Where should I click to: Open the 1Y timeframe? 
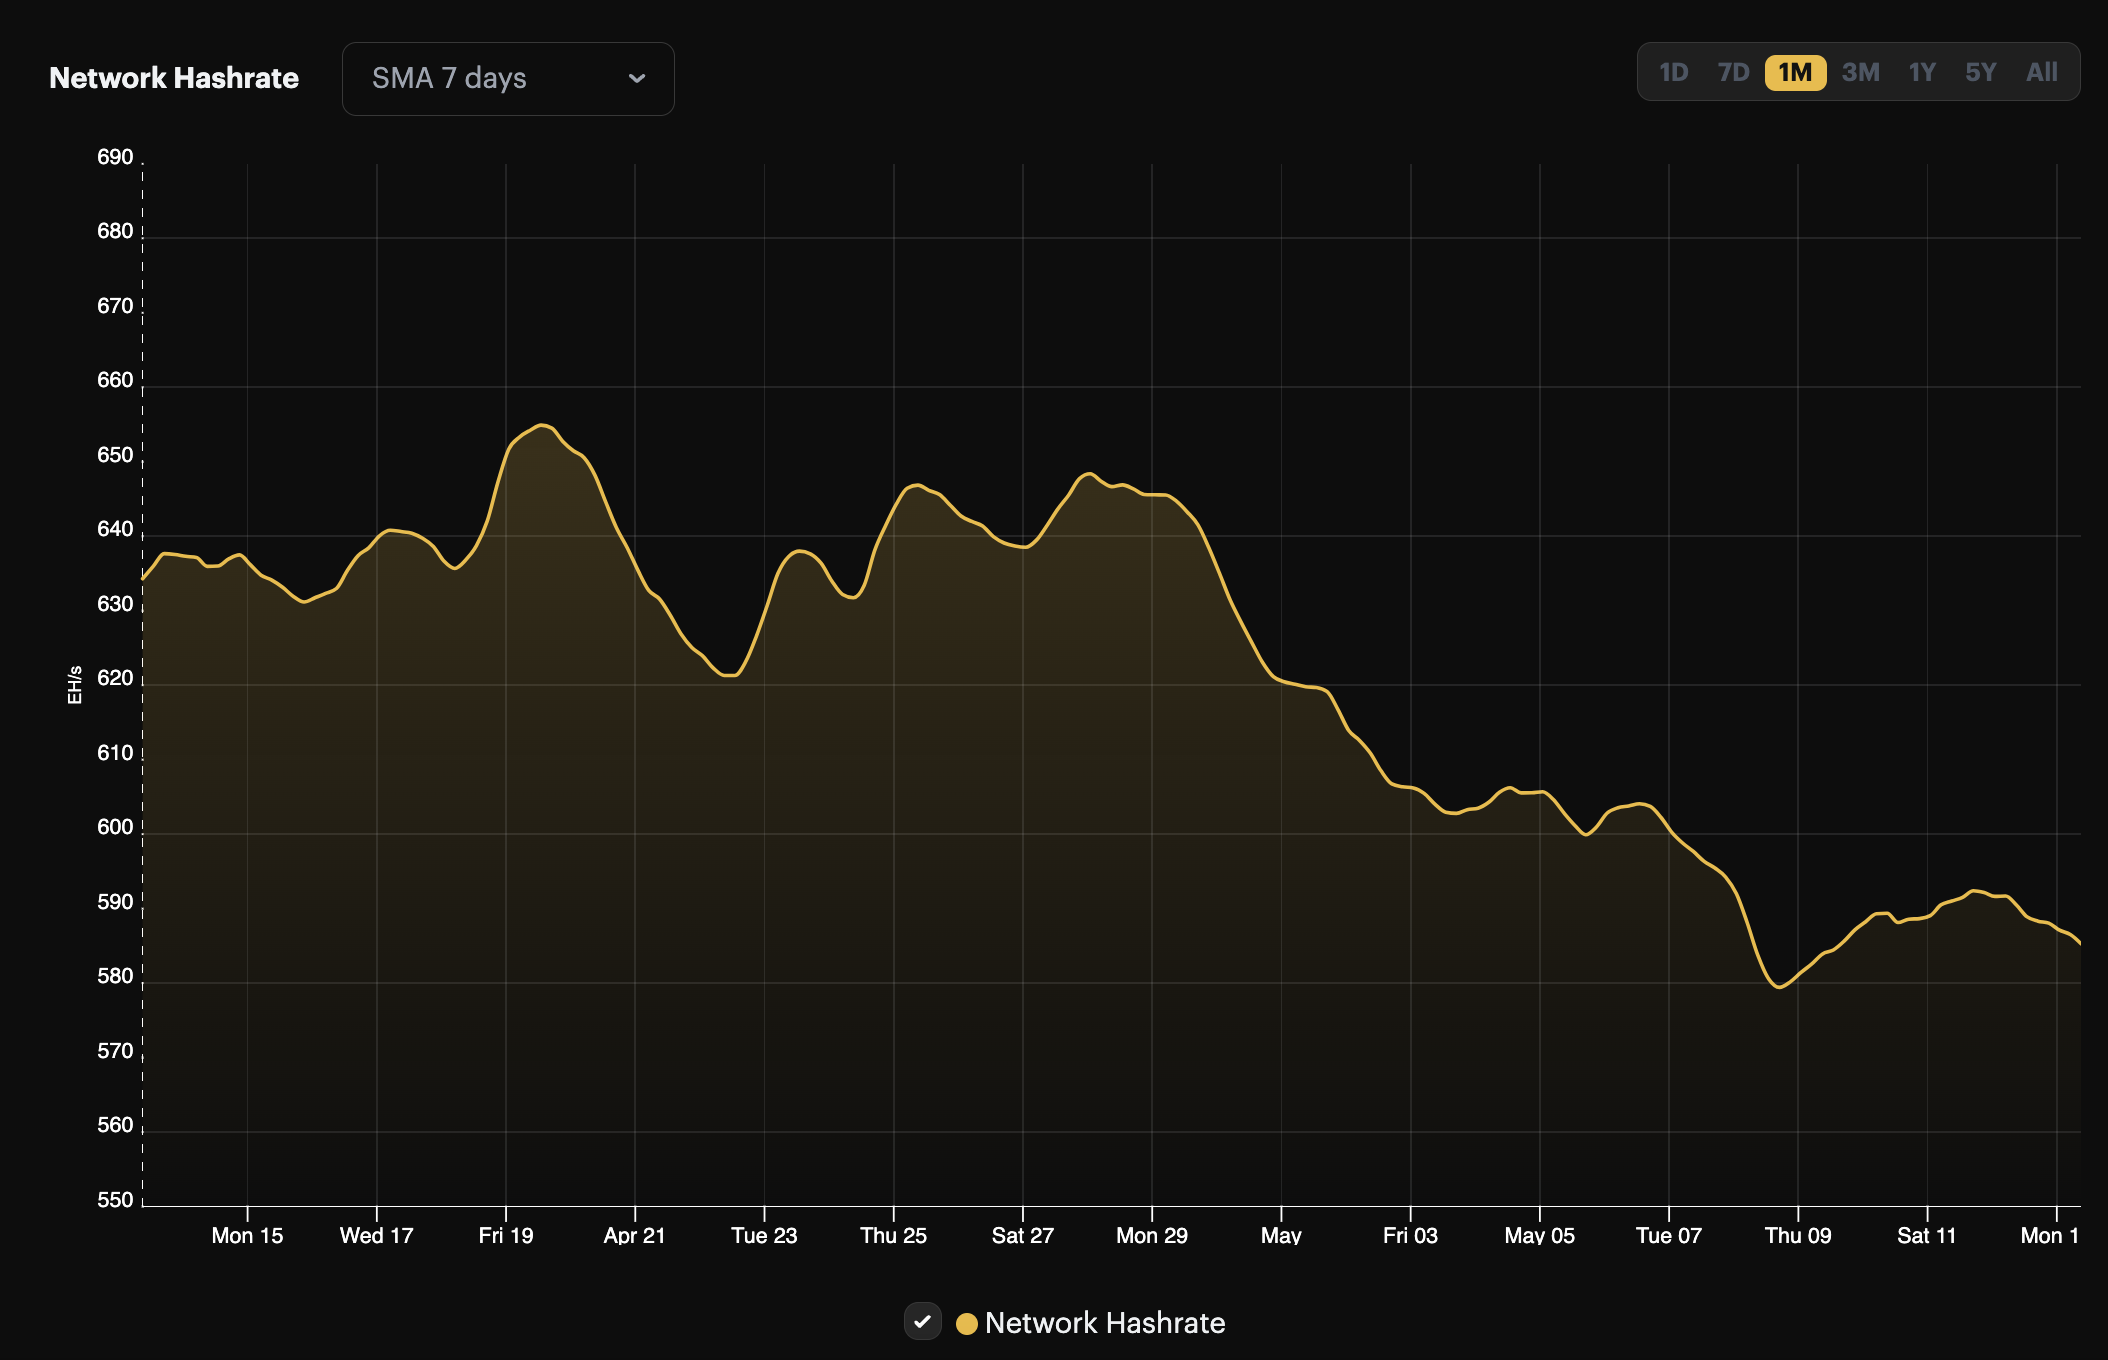tap(1921, 72)
